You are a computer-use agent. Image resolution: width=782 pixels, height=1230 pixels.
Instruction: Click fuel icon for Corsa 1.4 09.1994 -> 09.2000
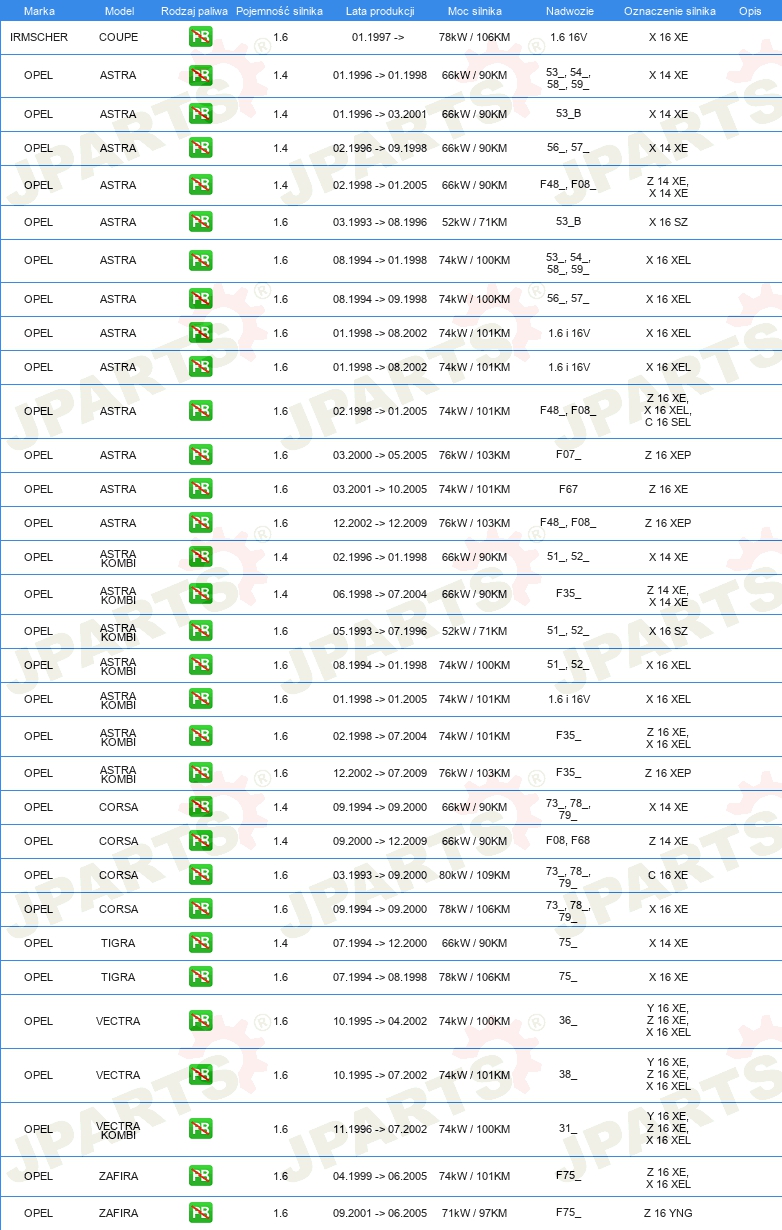pyautogui.click(x=200, y=807)
